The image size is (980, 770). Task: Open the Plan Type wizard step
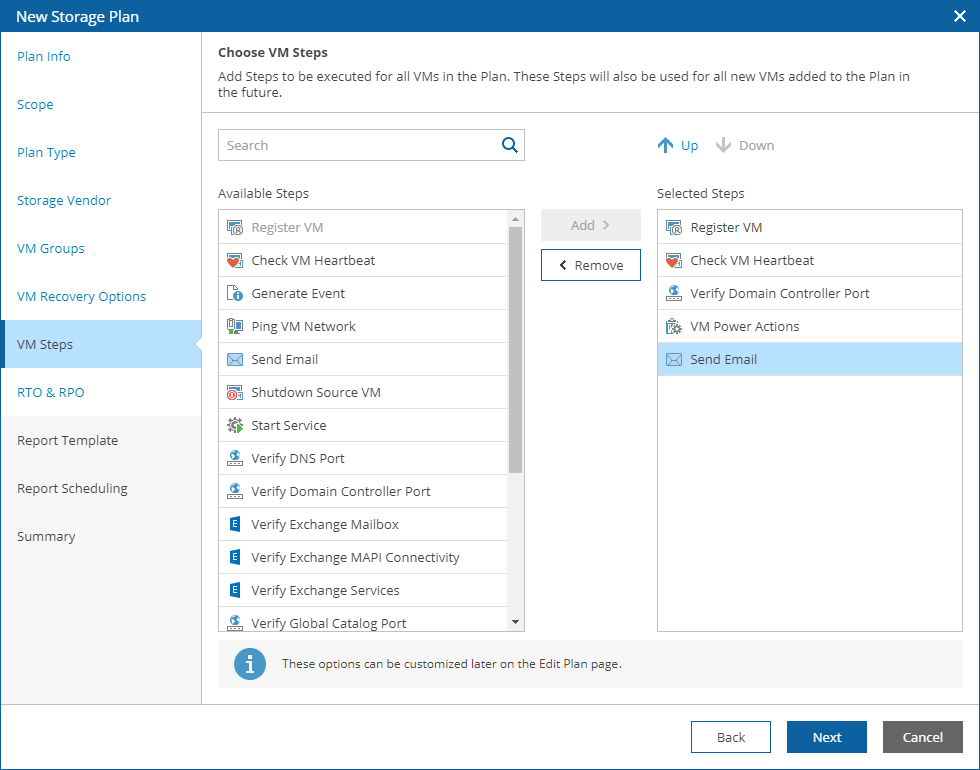pos(46,153)
